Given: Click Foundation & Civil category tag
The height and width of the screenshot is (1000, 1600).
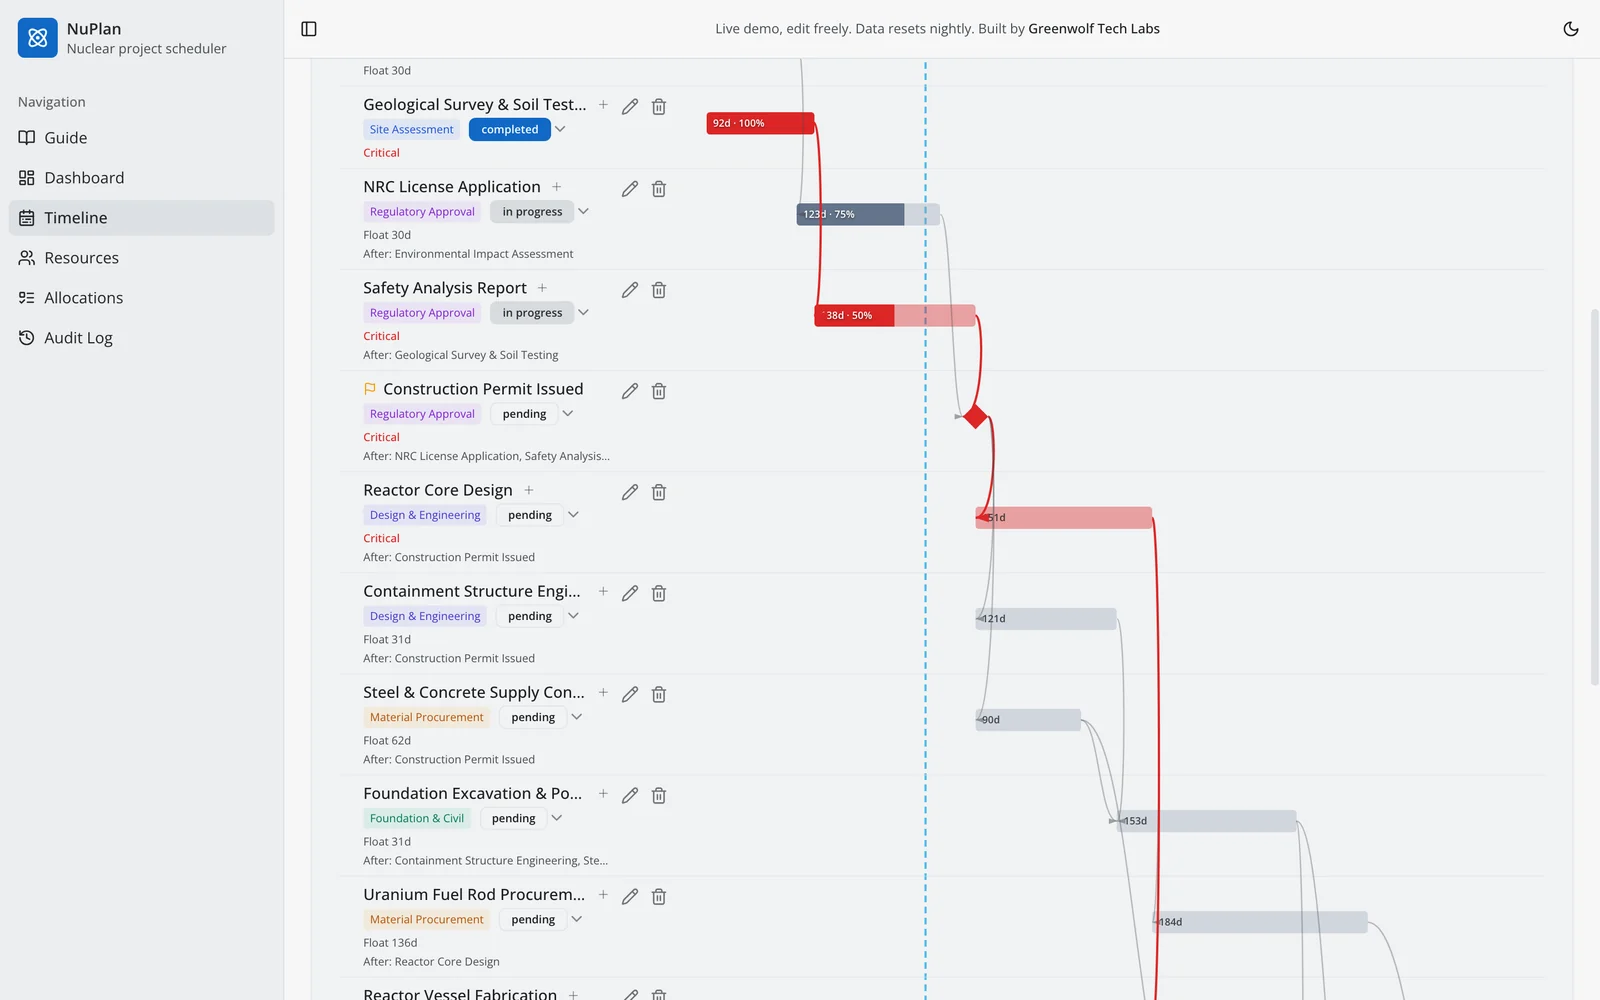Looking at the screenshot, I should 417,818.
